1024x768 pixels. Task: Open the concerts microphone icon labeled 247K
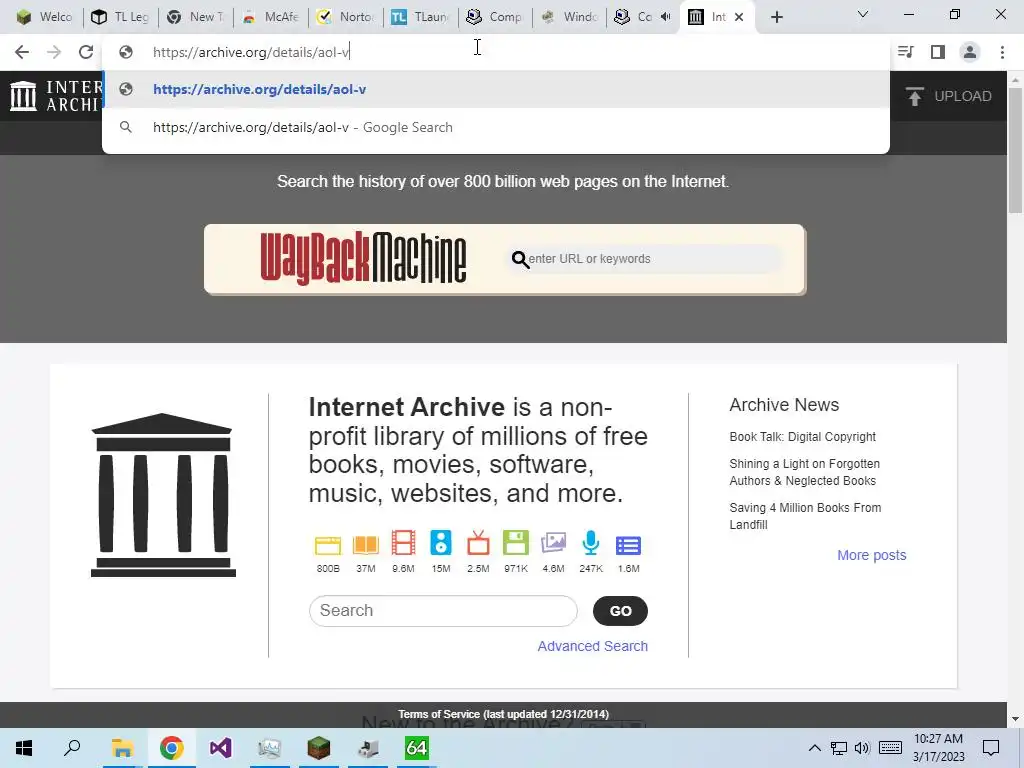tap(591, 543)
